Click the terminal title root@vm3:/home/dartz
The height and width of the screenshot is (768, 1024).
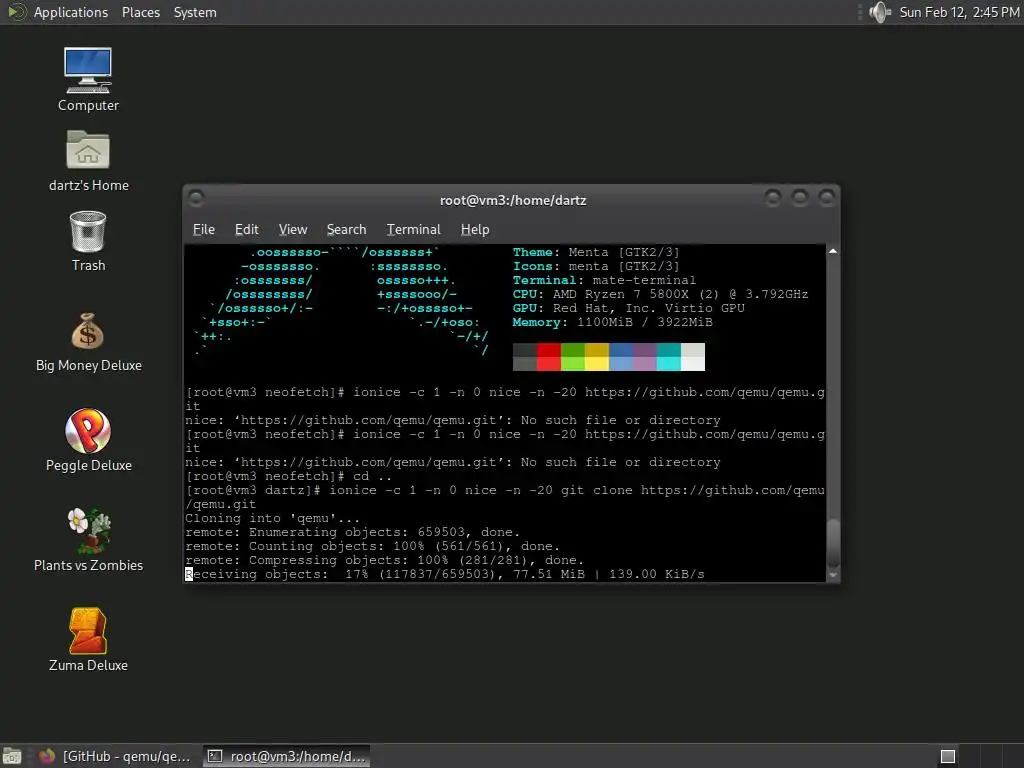[513, 200]
